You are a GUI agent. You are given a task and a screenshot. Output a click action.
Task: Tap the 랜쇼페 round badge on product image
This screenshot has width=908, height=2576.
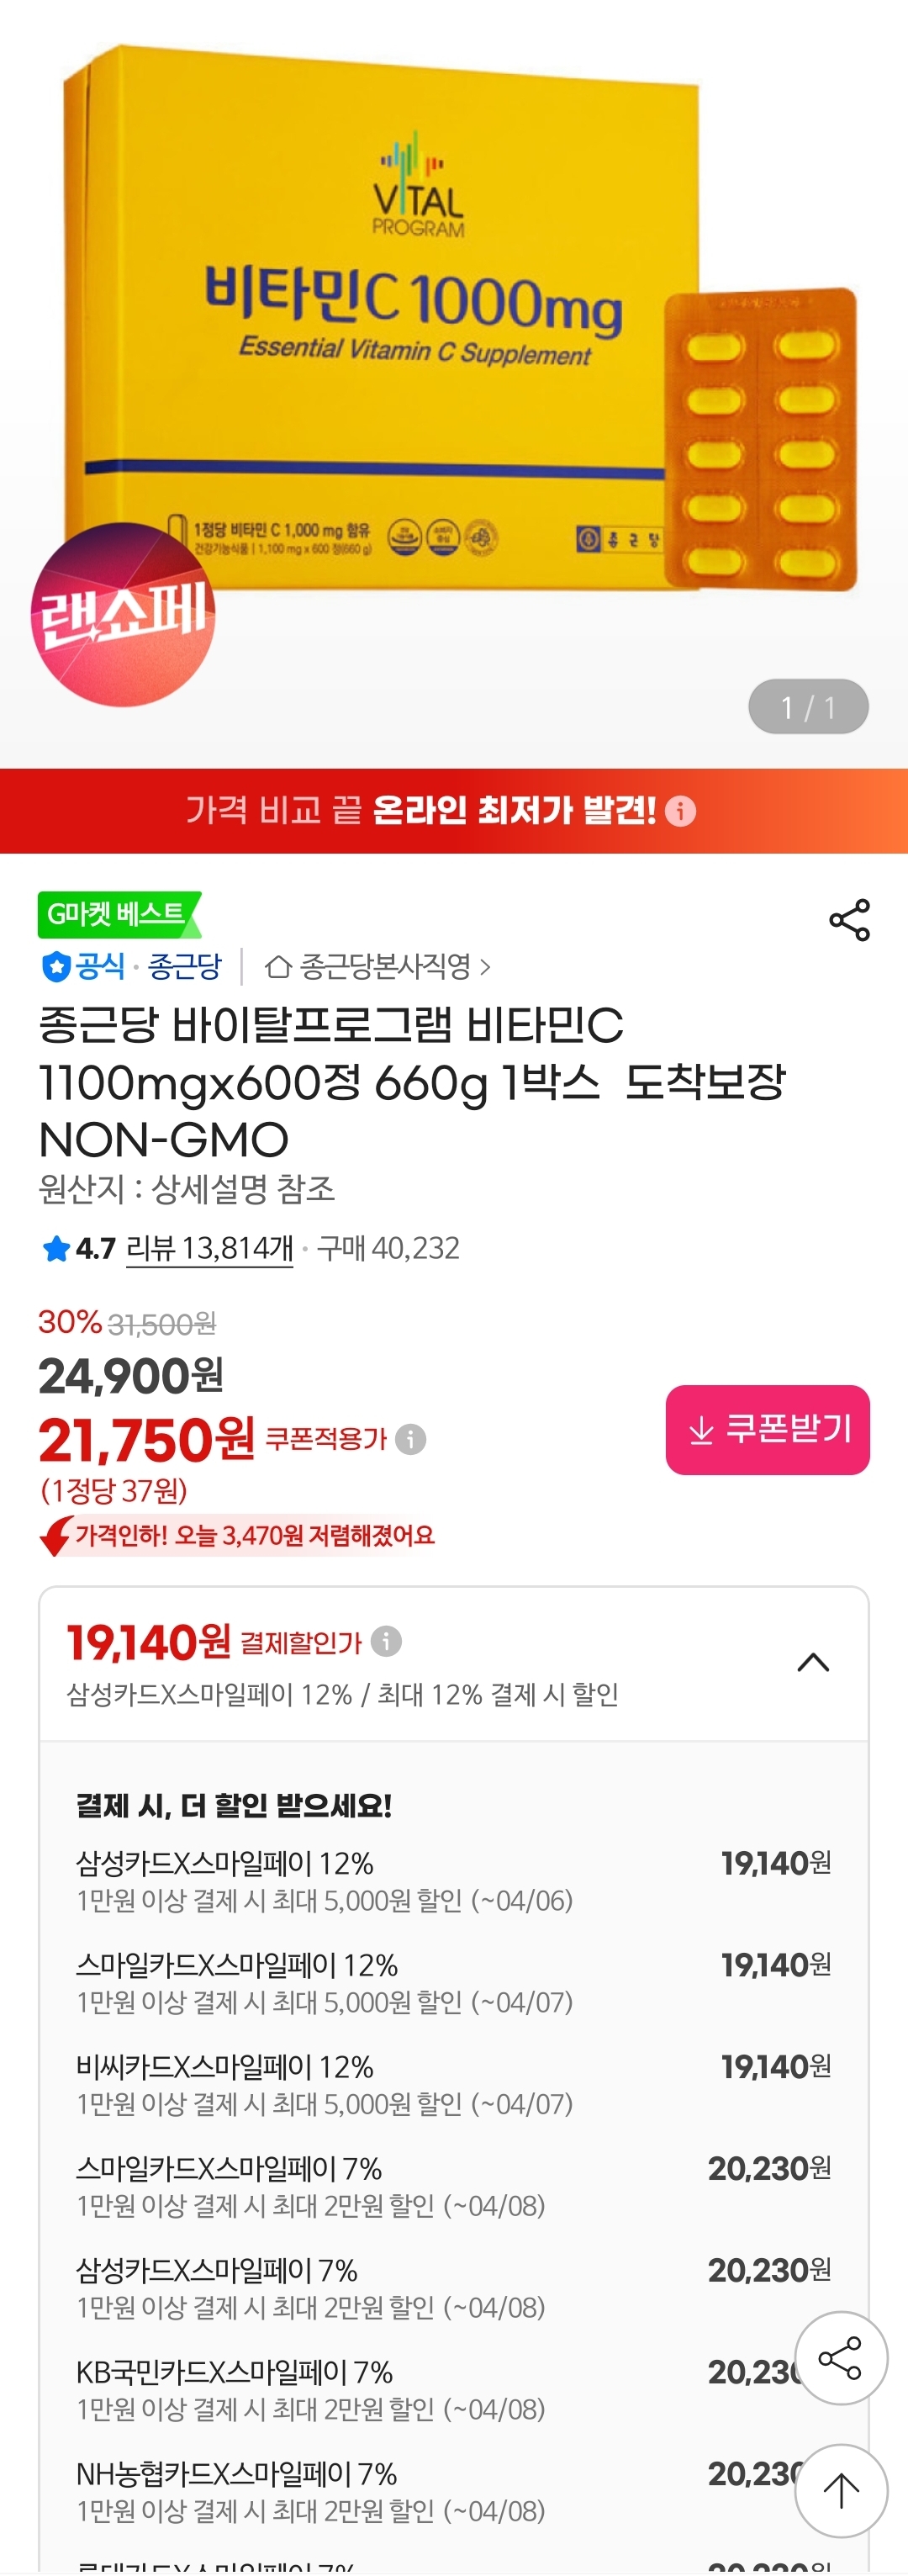click(x=123, y=614)
